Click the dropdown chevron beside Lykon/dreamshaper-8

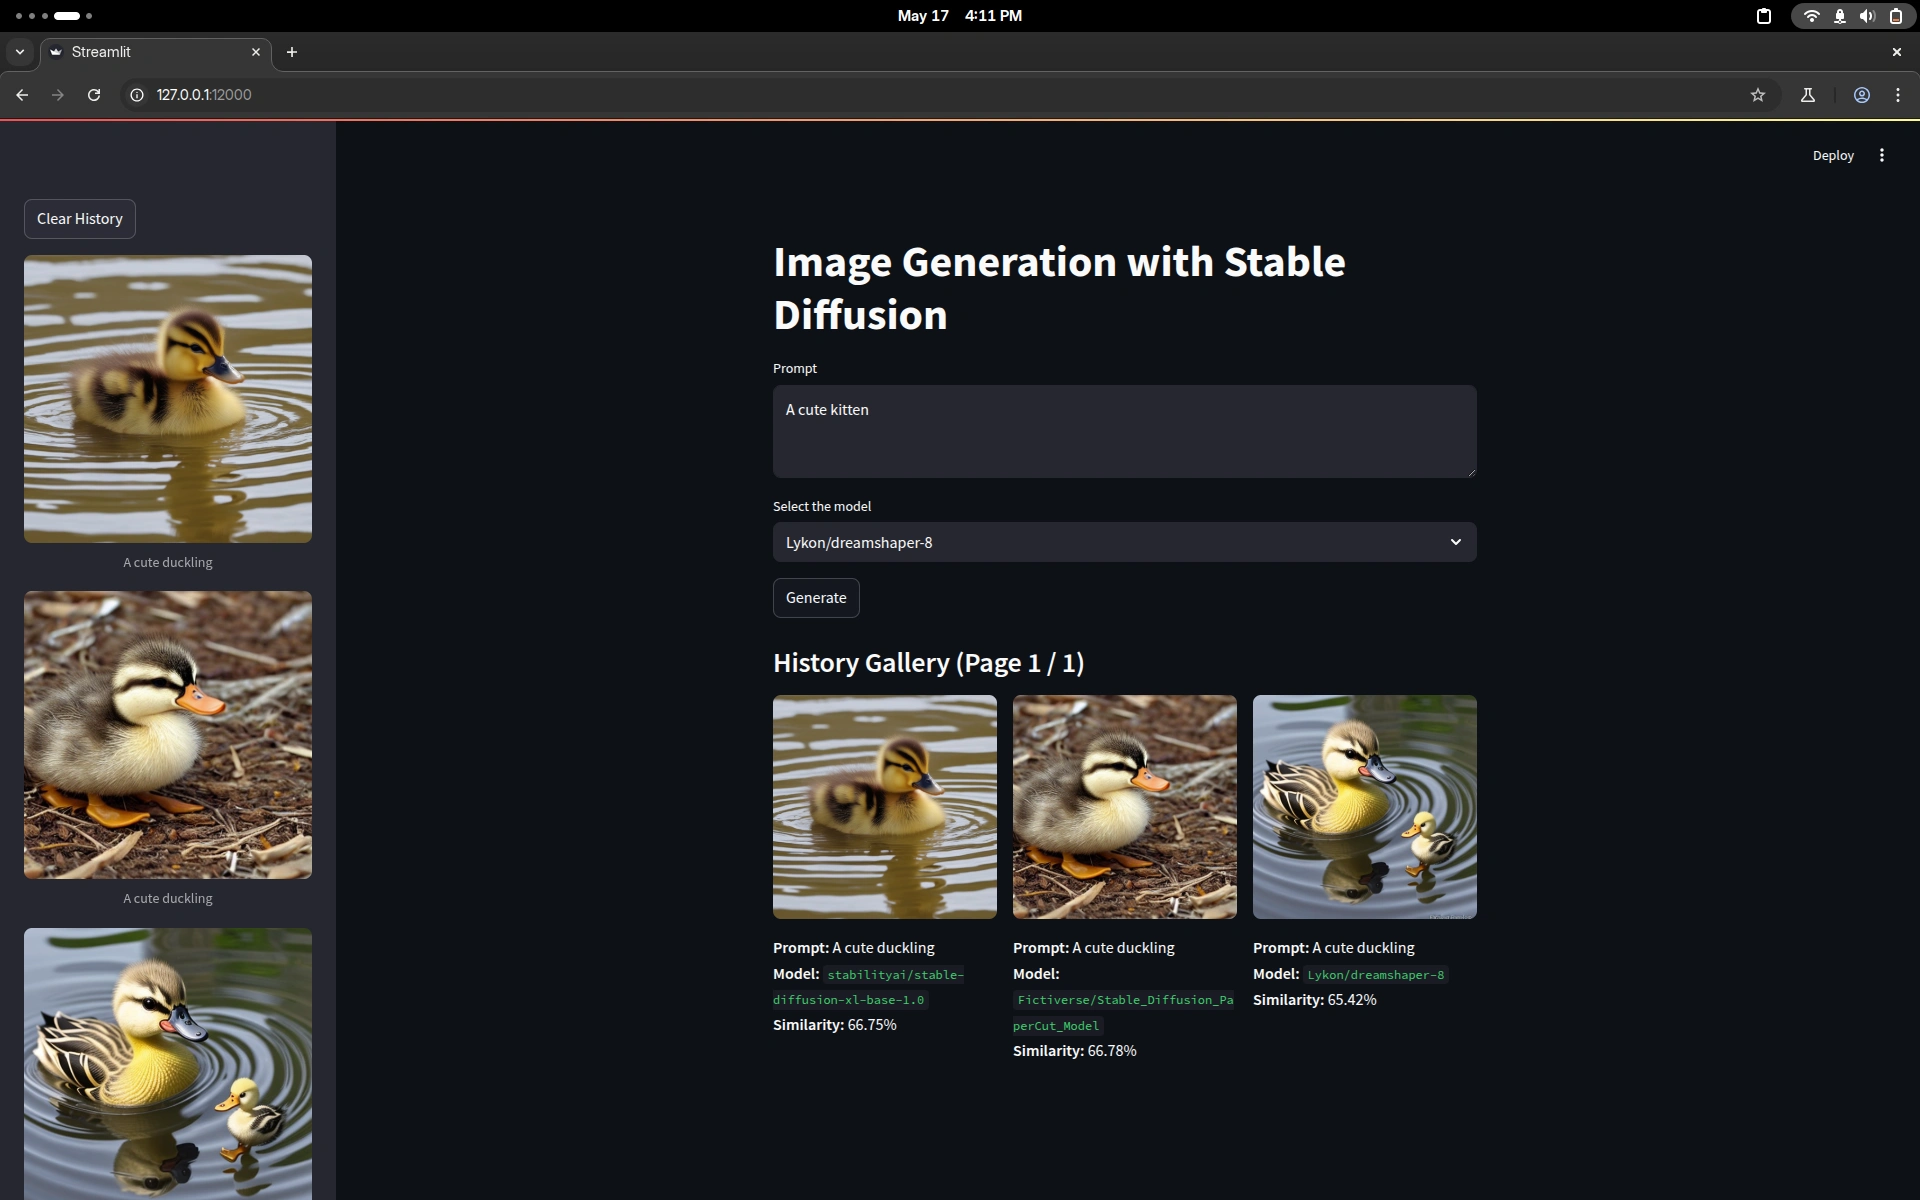1455,542
